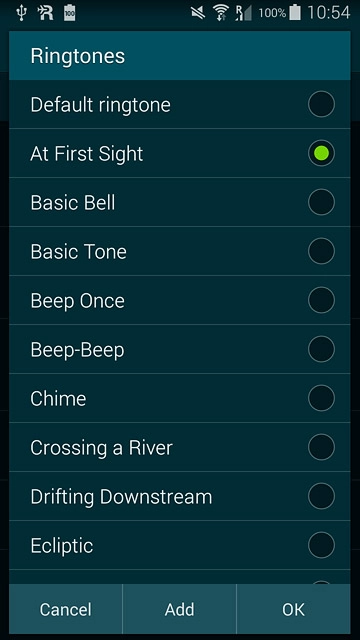Select the At First Sight radio button
360x640 pixels.
321,153
